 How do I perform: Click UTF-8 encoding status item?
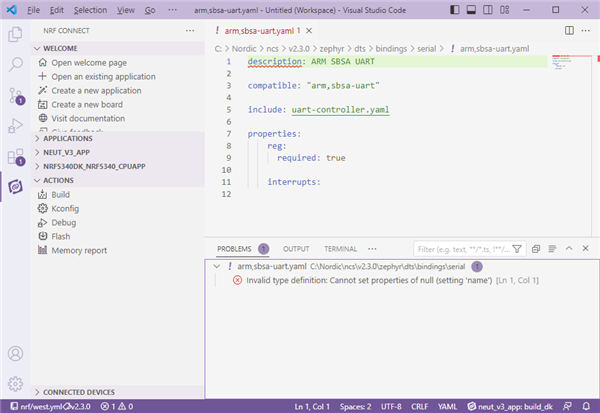click(x=391, y=406)
